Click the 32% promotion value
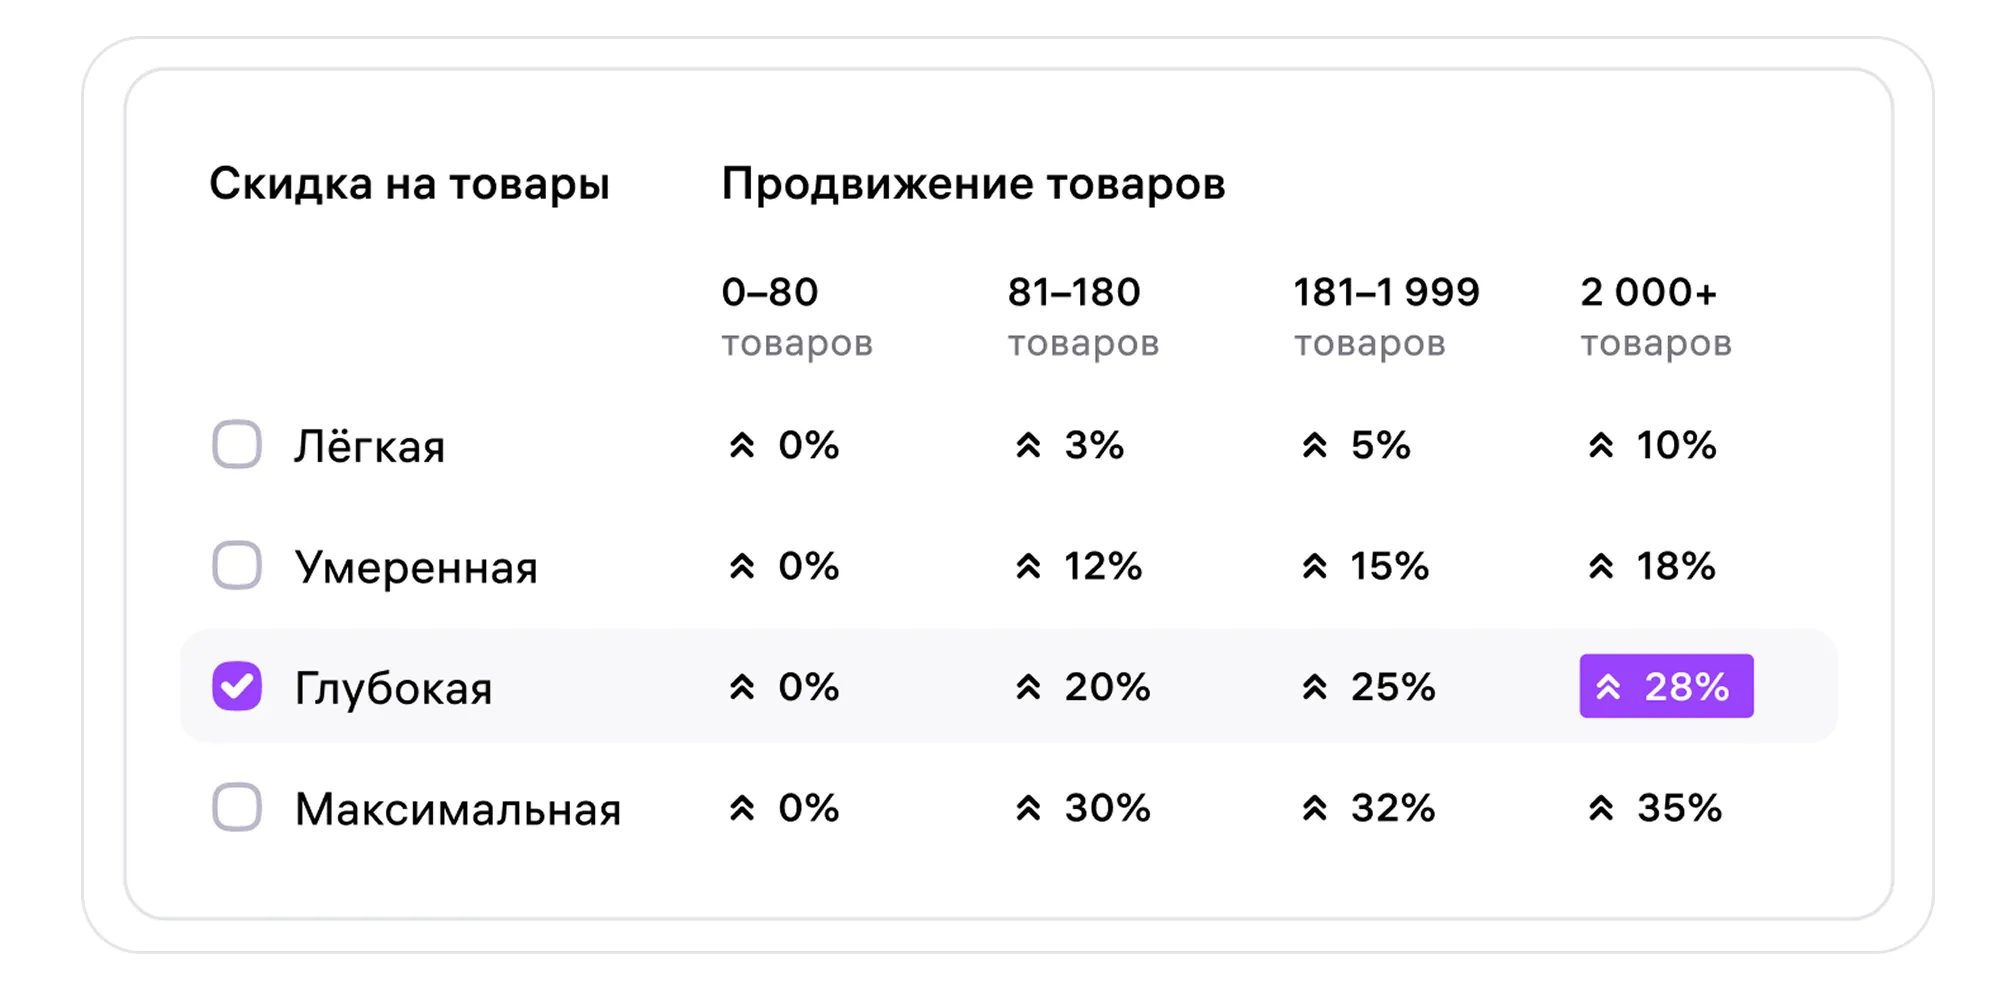The height and width of the screenshot is (990, 2016). (x=1392, y=808)
